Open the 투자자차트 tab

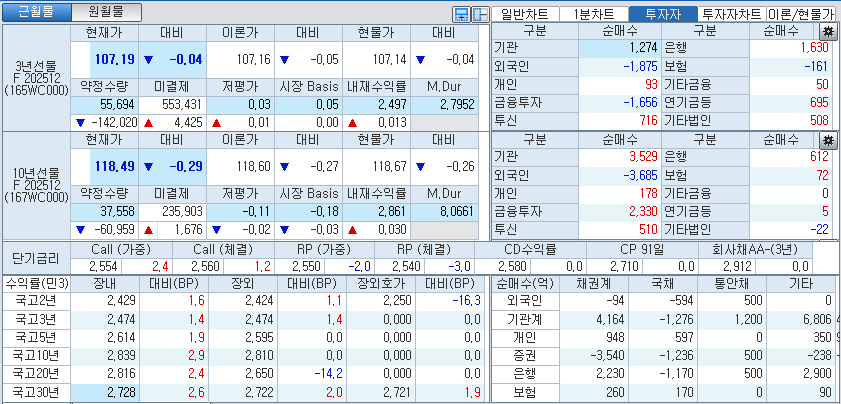[732, 14]
